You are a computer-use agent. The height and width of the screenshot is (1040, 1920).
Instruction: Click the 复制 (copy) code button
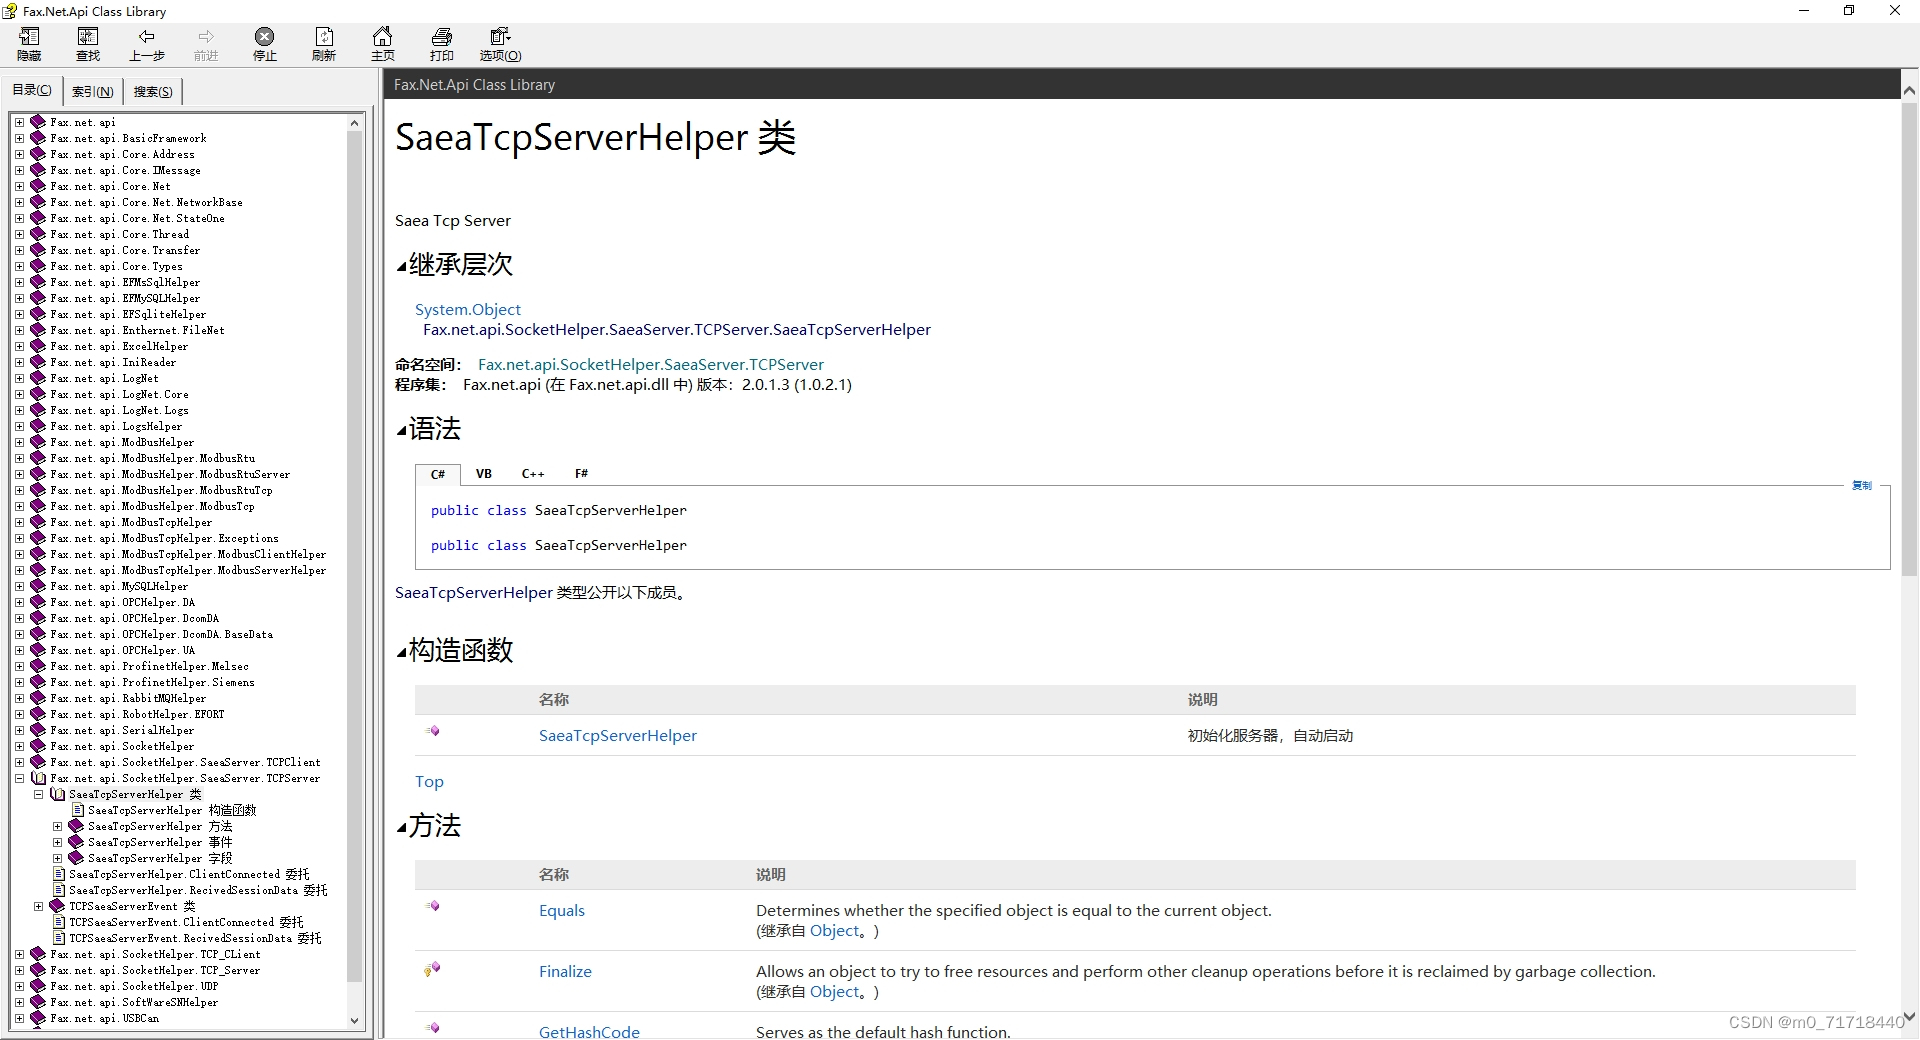pyautogui.click(x=1862, y=486)
